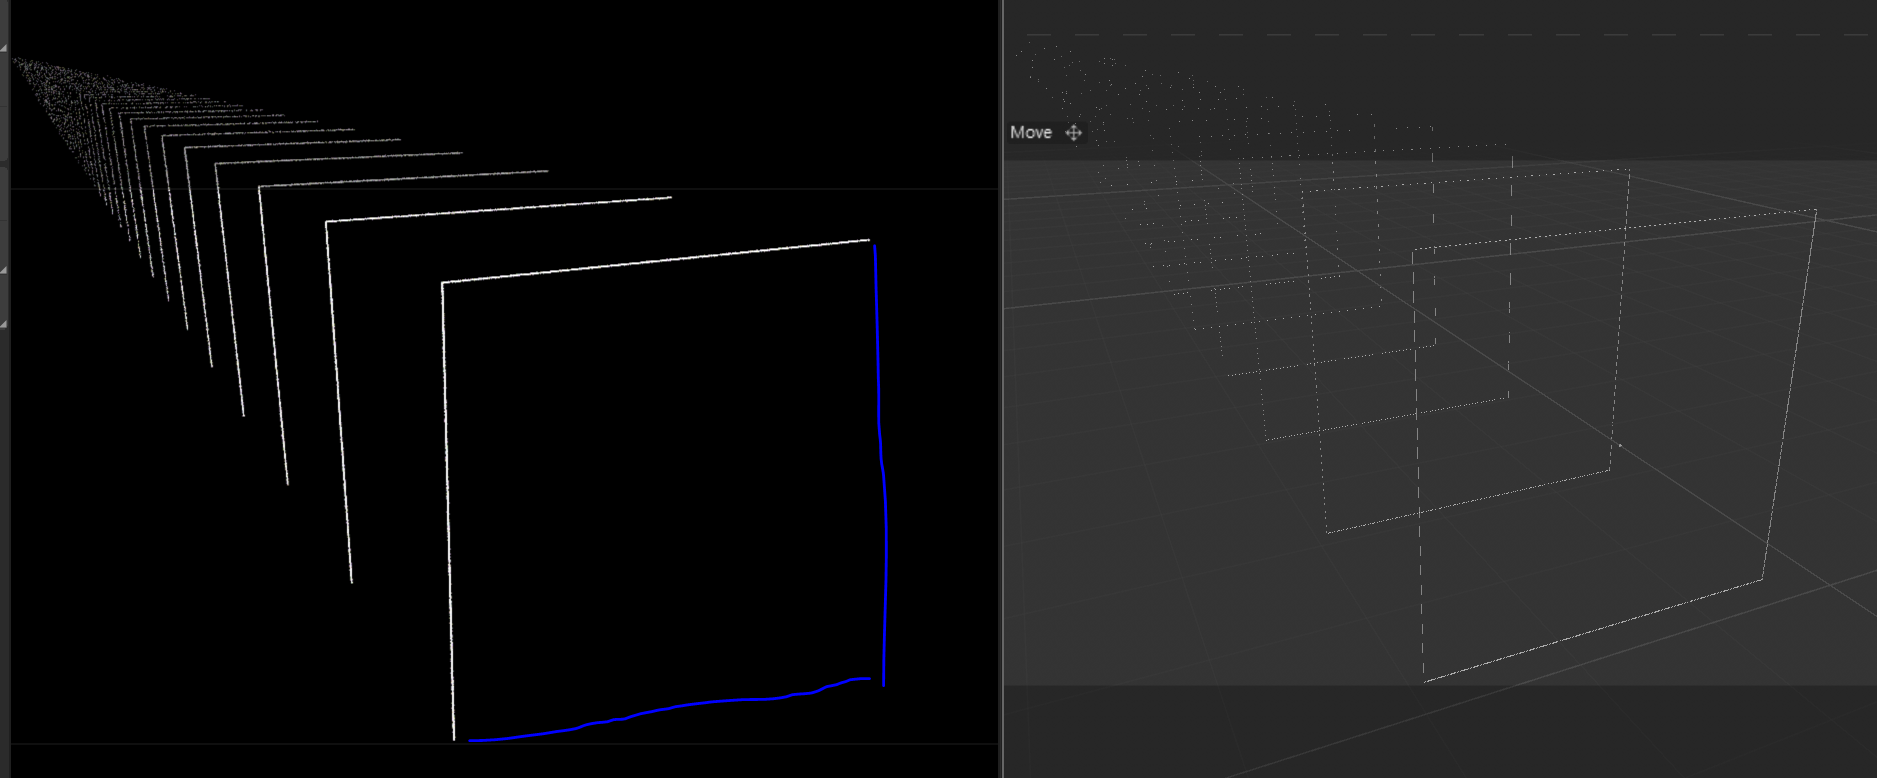Image resolution: width=1877 pixels, height=778 pixels.
Task: Expand the topmost left-edge panel triangle
Action: (x=4, y=47)
